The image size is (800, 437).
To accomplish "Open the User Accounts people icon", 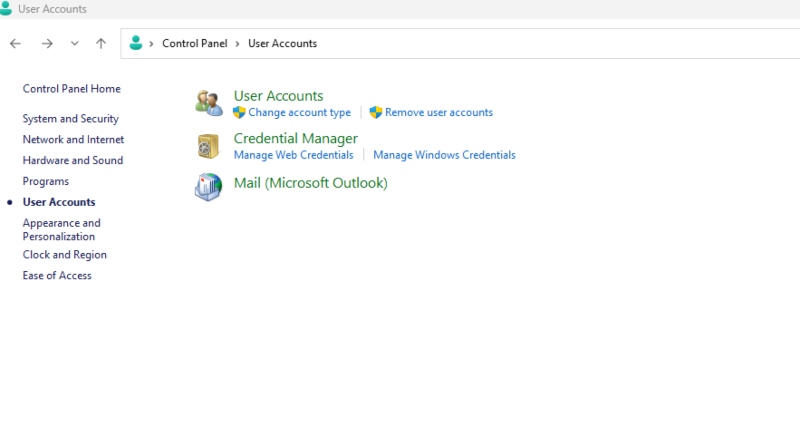I will [209, 103].
